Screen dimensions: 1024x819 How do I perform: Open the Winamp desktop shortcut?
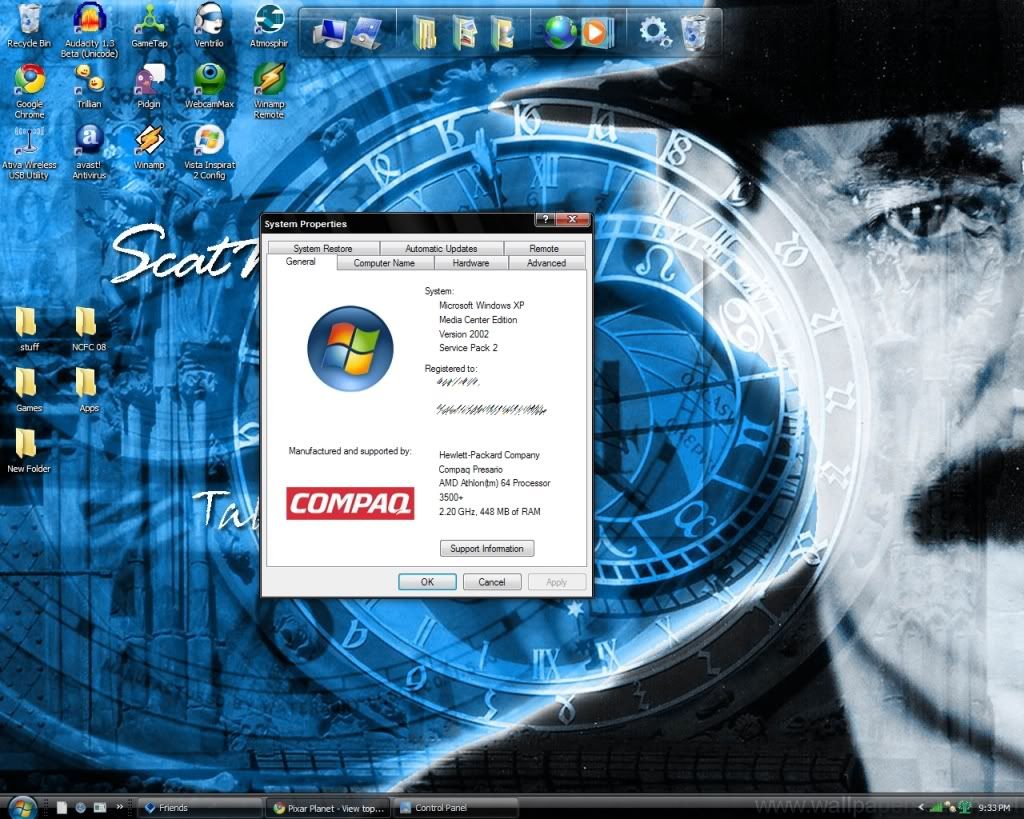(149, 139)
